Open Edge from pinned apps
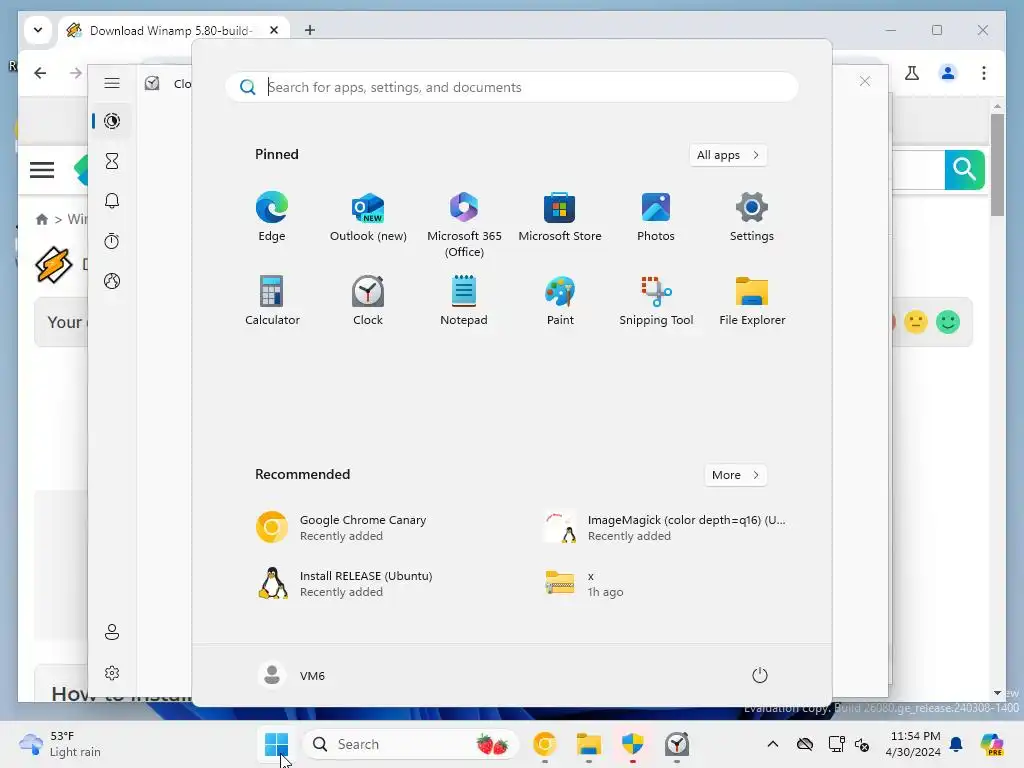Viewport: 1024px width, 768px height. (272, 217)
